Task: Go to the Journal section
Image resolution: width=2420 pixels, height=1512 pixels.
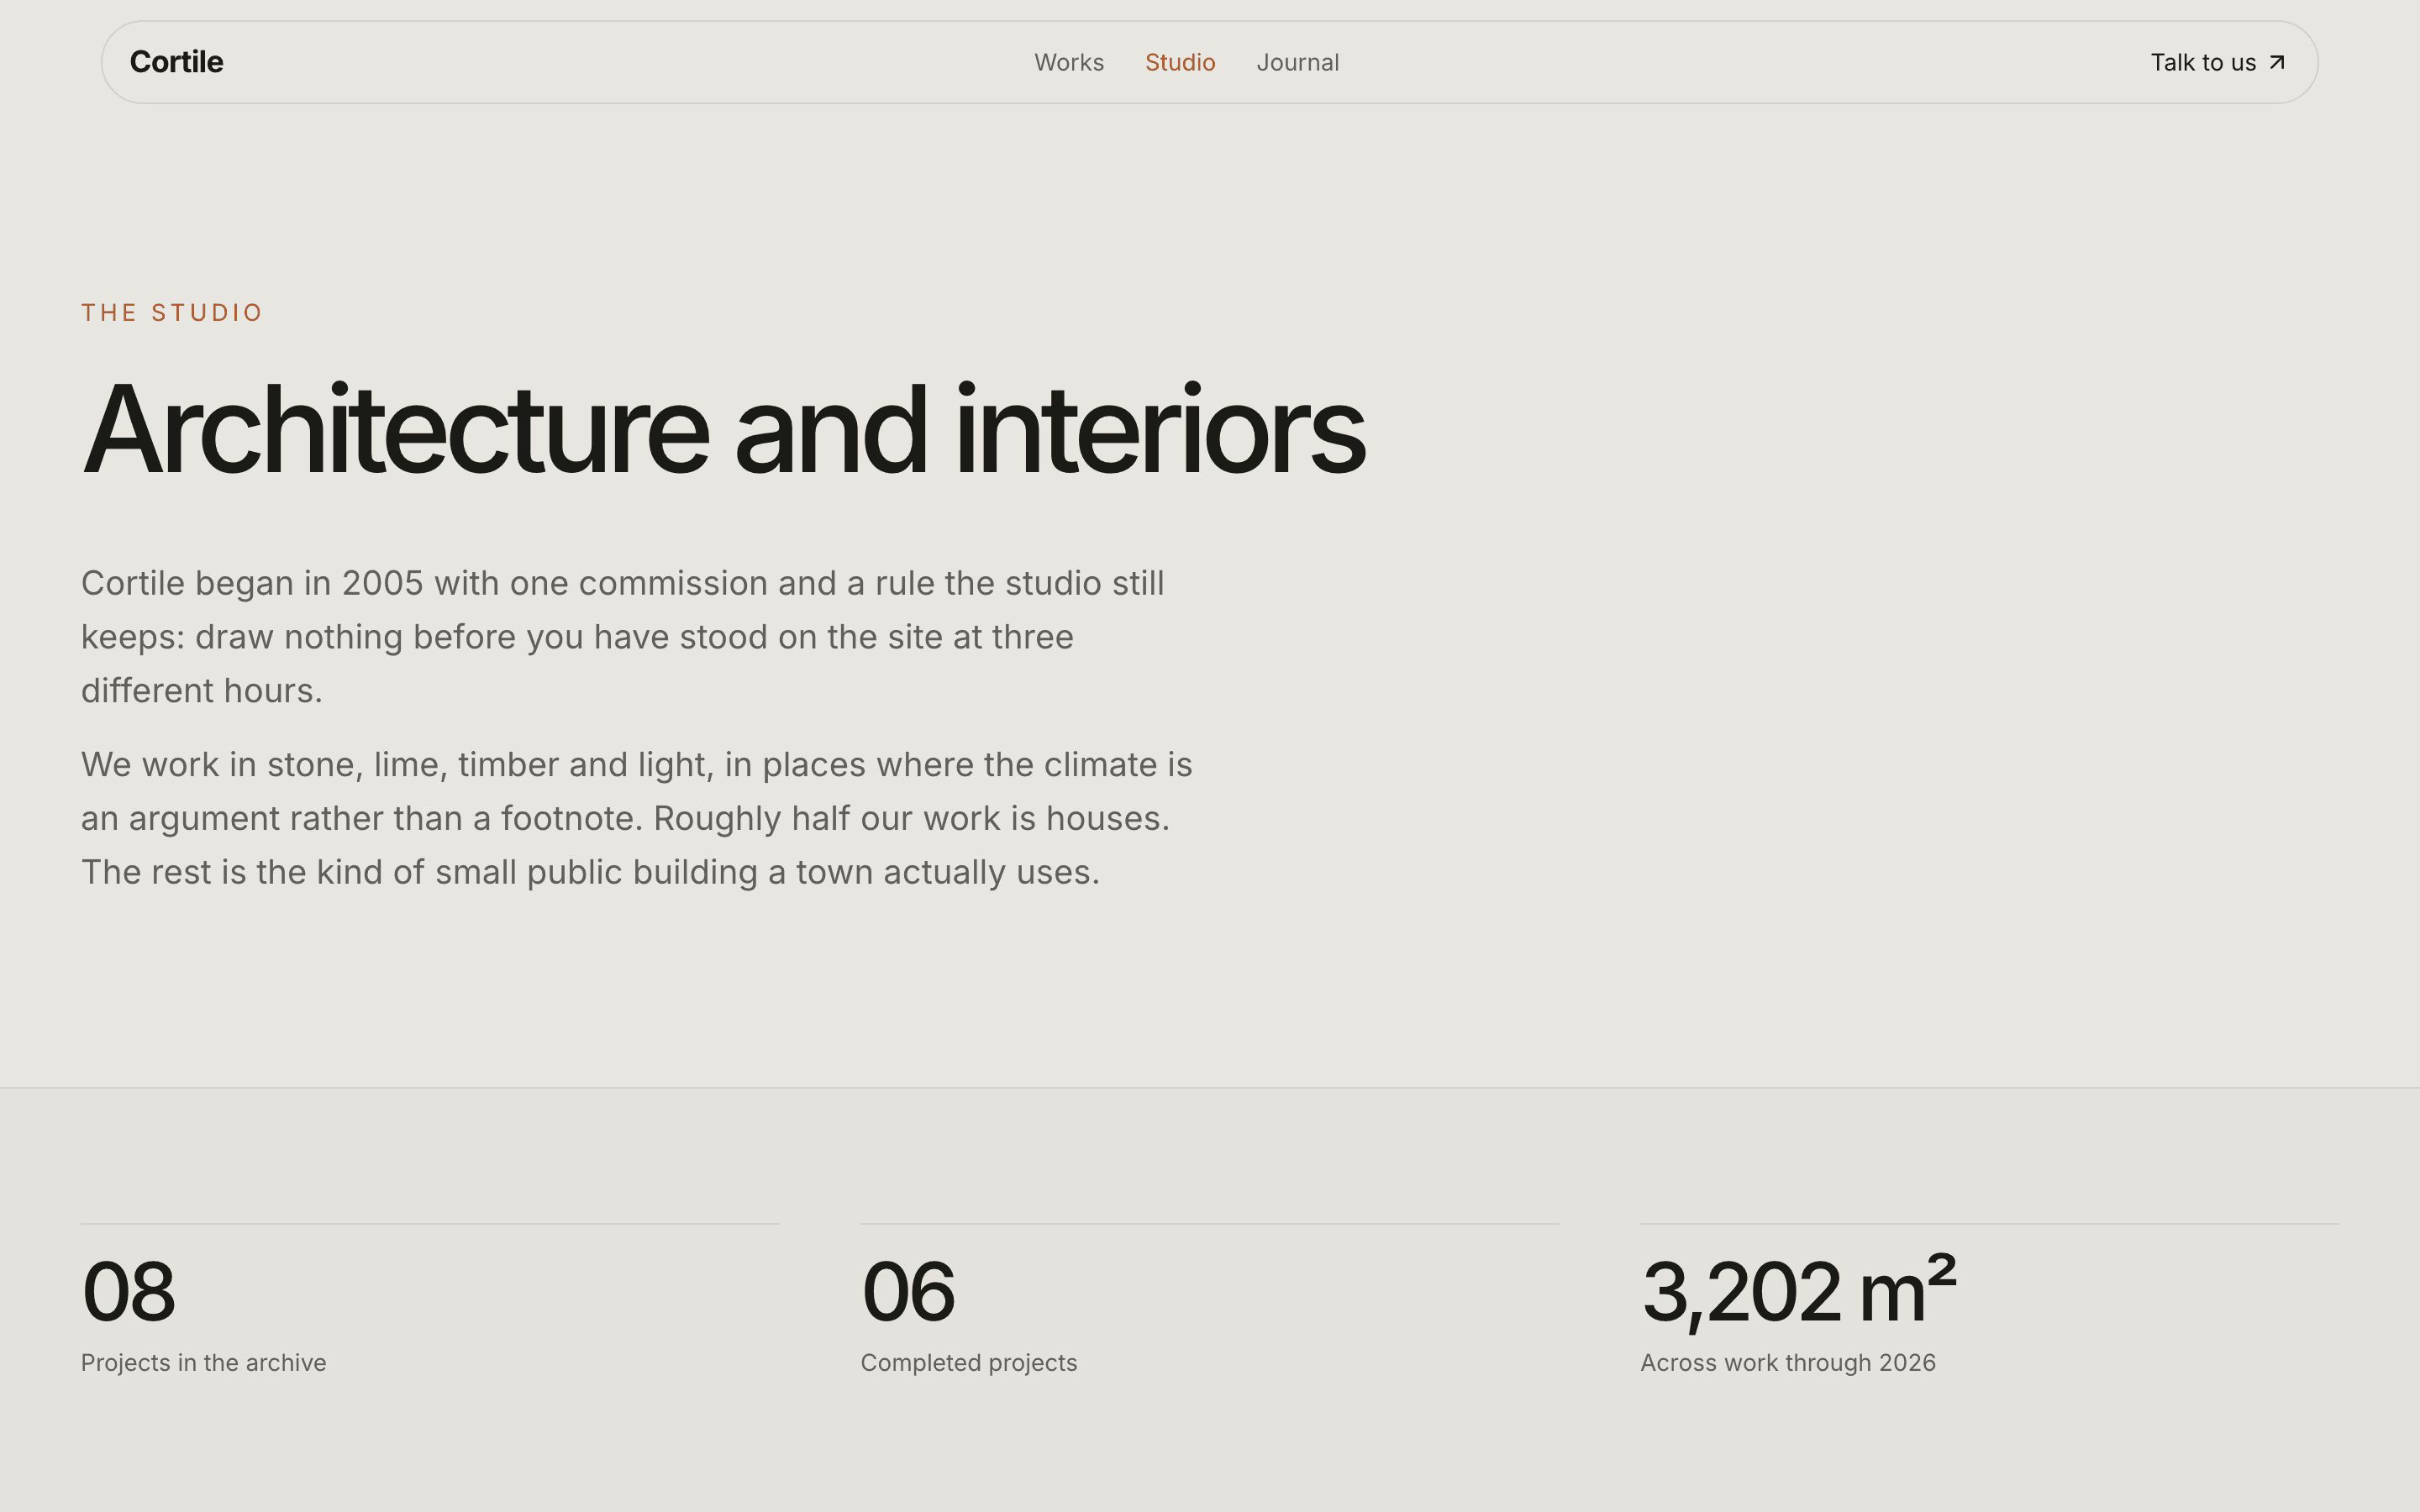Action: tap(1297, 62)
